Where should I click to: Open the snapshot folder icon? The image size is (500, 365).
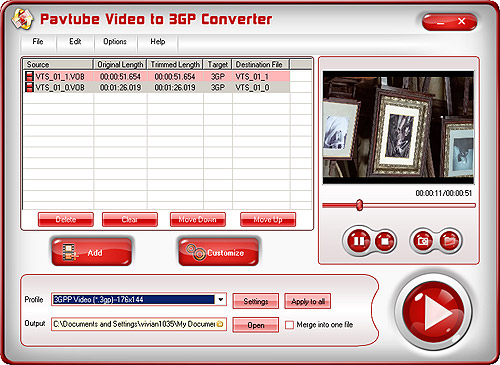[x=449, y=240]
